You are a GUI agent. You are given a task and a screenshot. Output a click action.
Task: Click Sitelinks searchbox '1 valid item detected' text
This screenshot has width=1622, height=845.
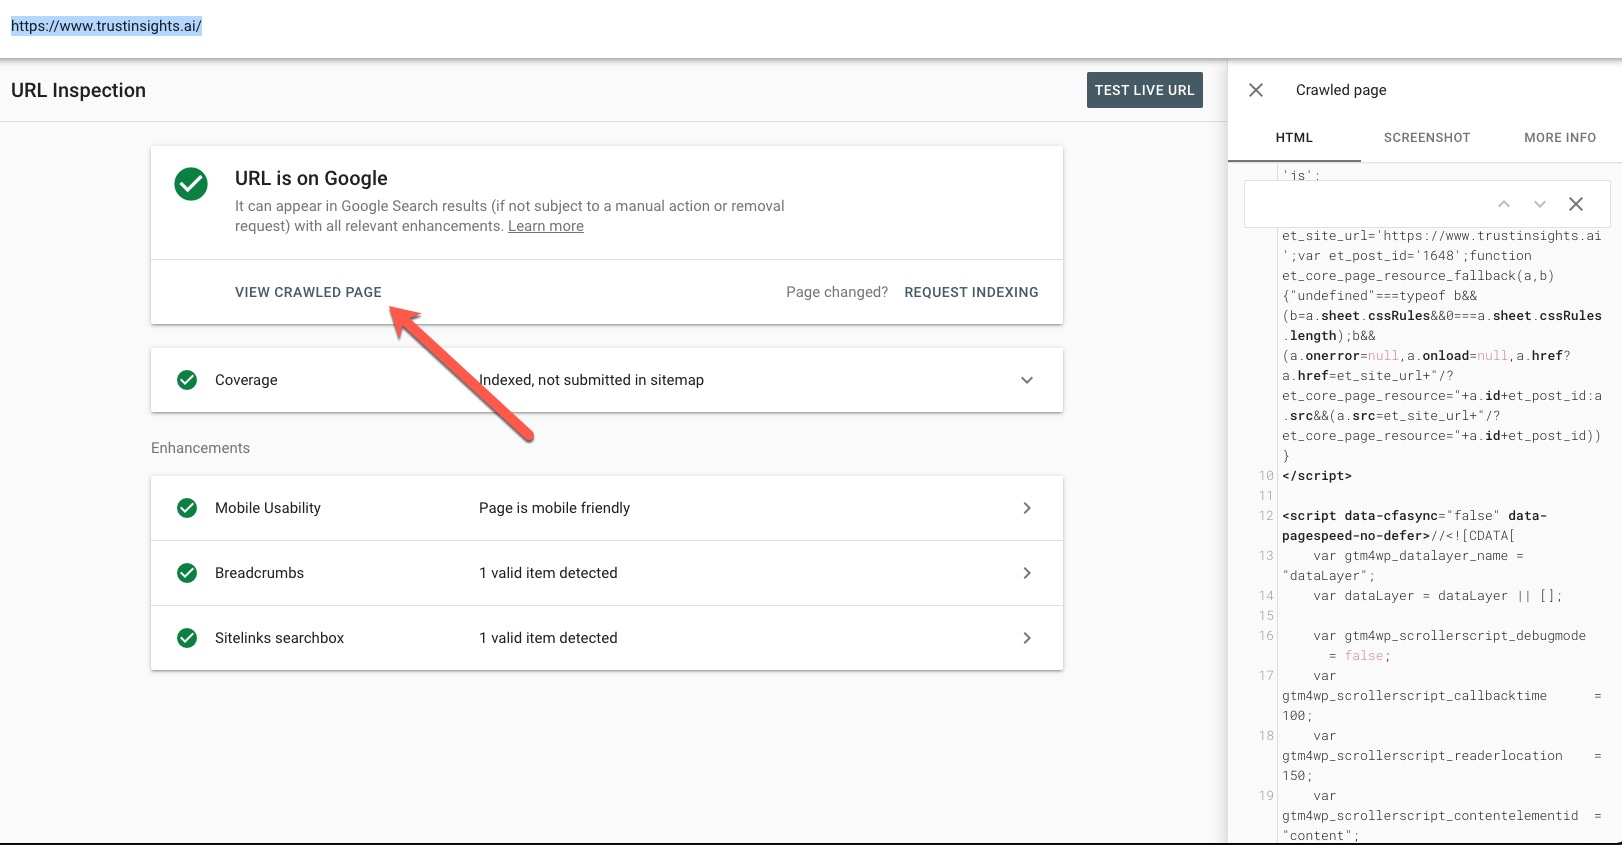(x=548, y=638)
